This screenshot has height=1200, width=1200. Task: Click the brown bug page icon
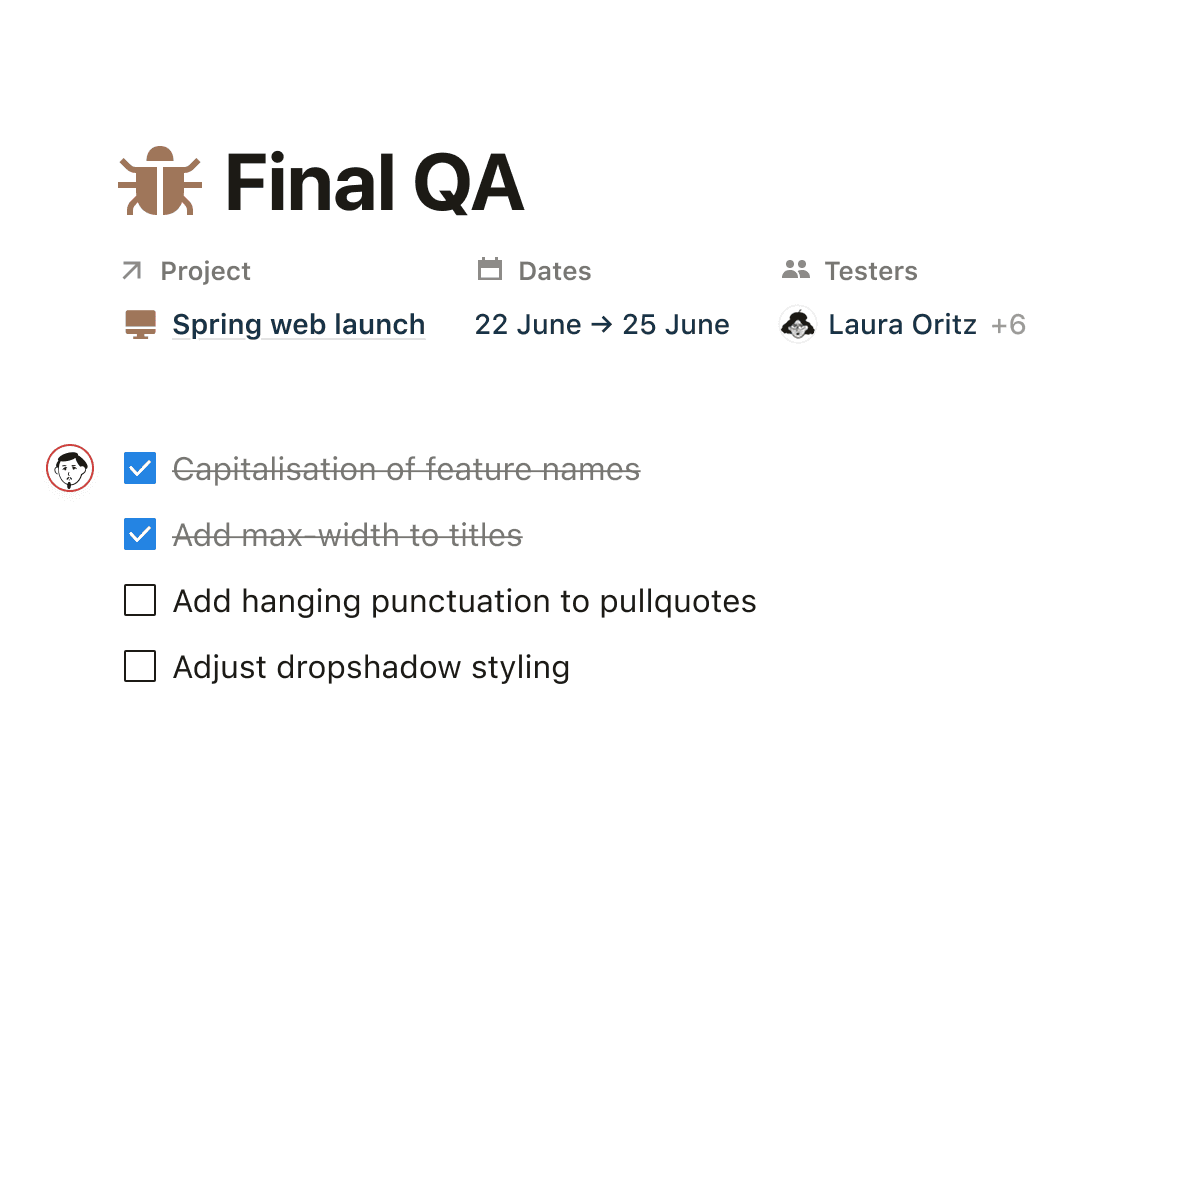(160, 181)
